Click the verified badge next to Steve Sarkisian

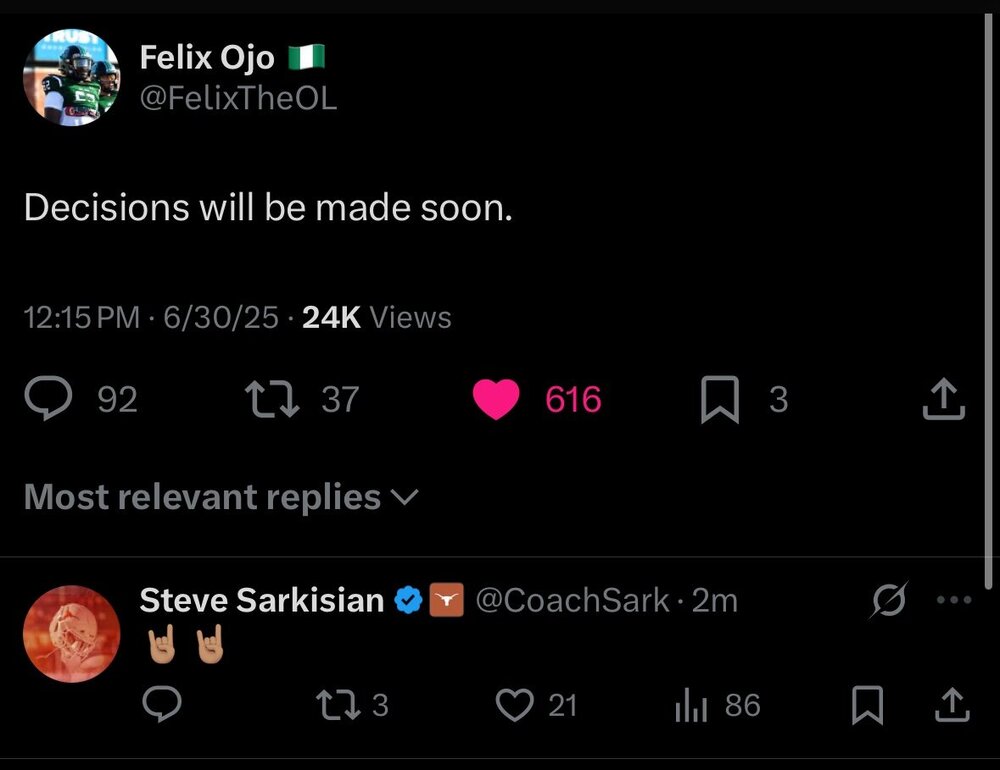[x=409, y=600]
